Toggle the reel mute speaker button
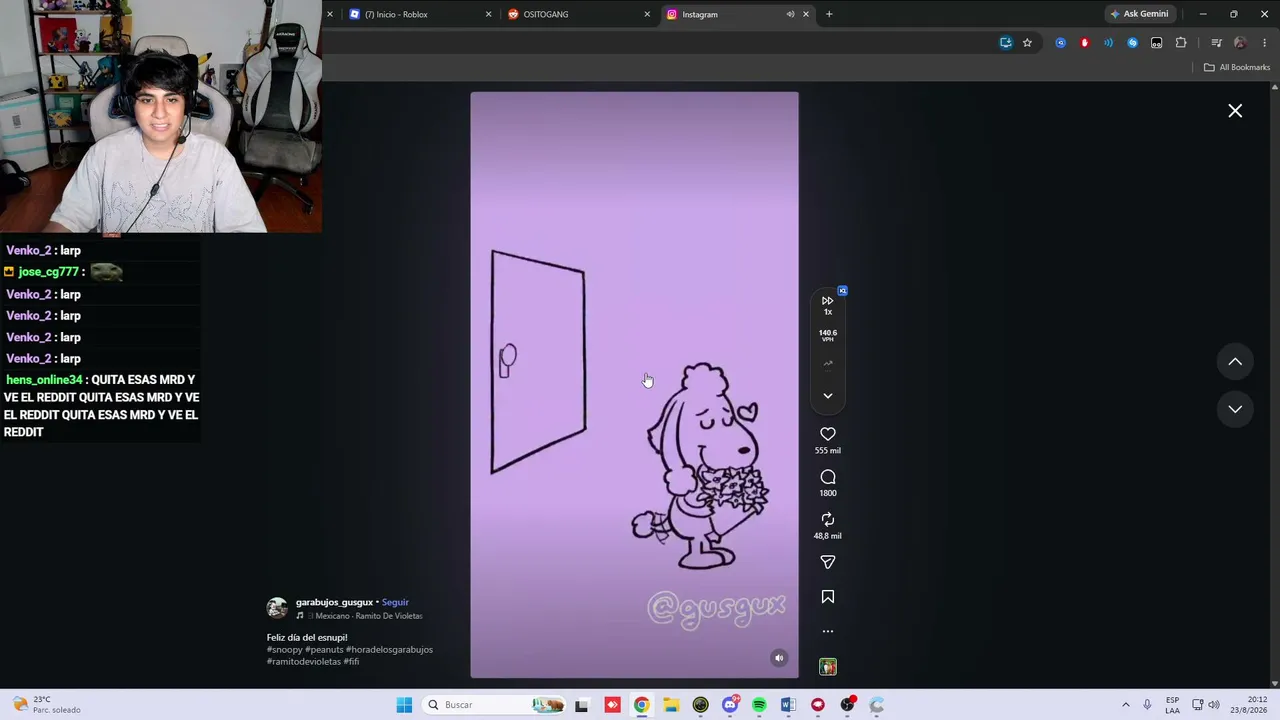The height and width of the screenshot is (720, 1280). pyautogui.click(x=779, y=658)
